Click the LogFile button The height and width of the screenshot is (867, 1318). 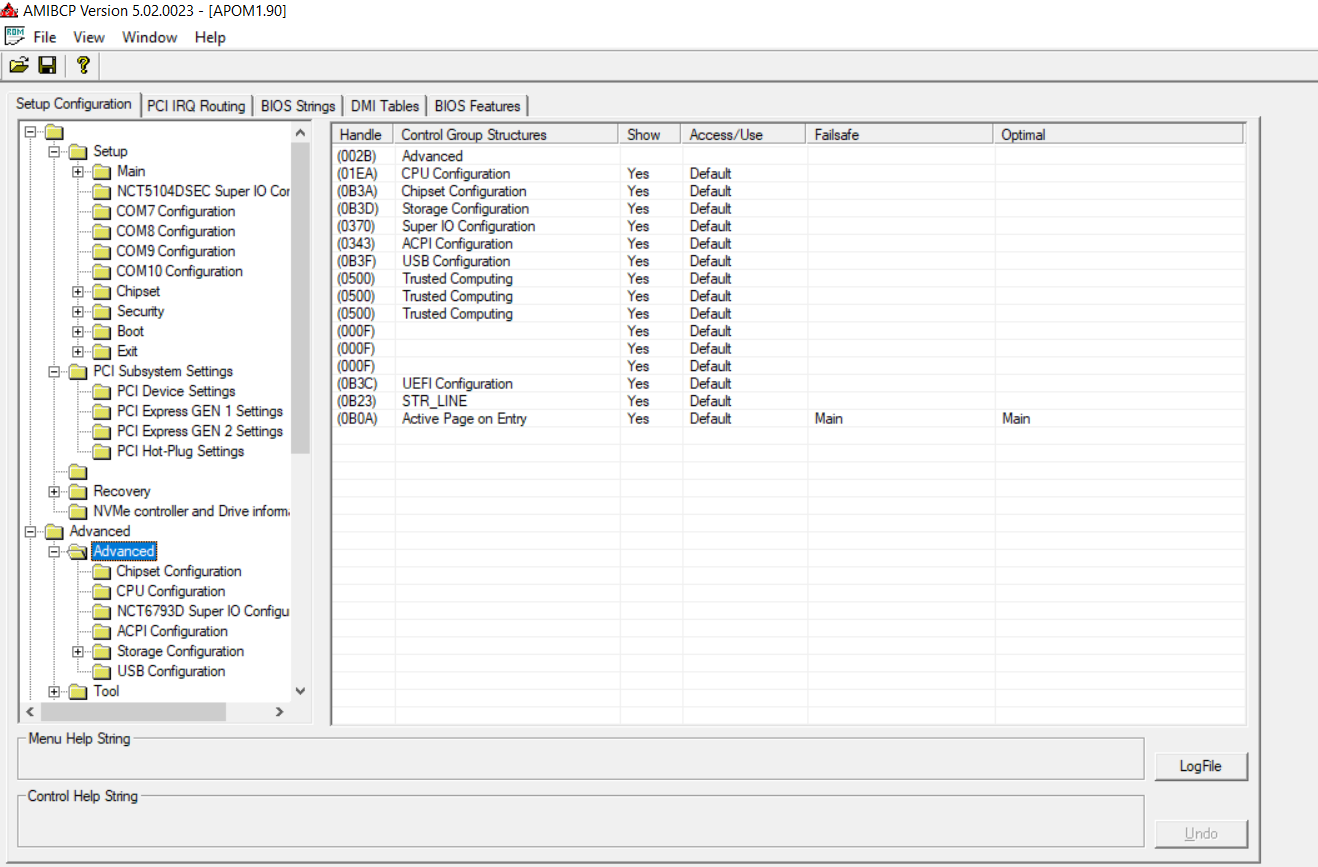click(1200, 766)
